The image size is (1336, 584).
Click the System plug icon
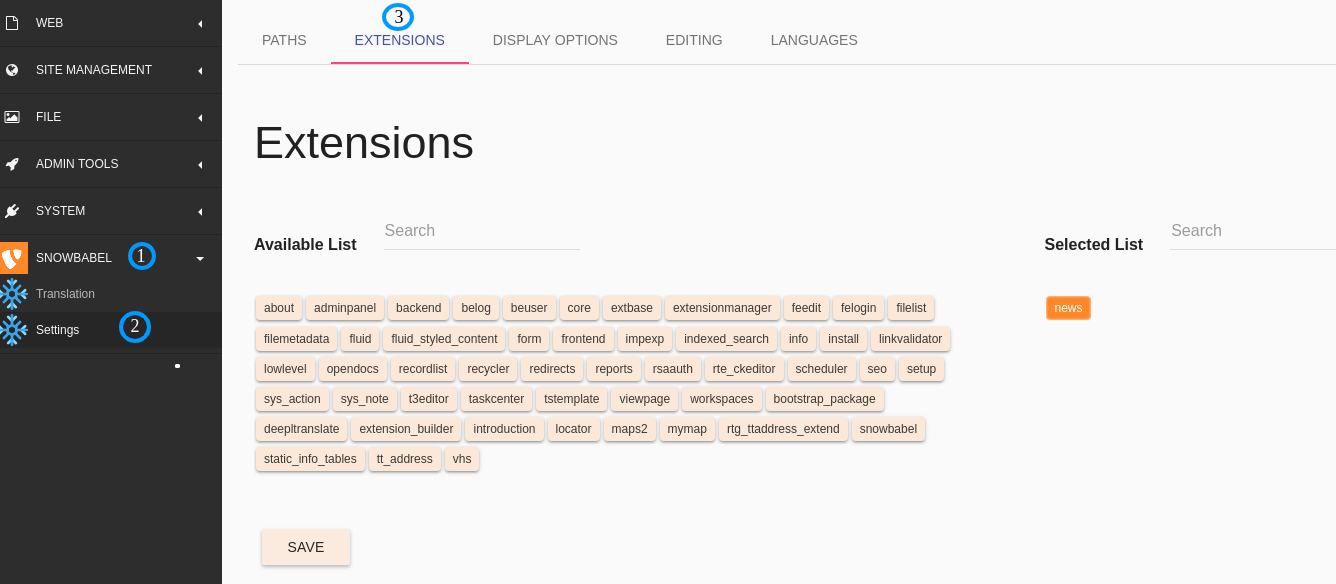click(12, 211)
